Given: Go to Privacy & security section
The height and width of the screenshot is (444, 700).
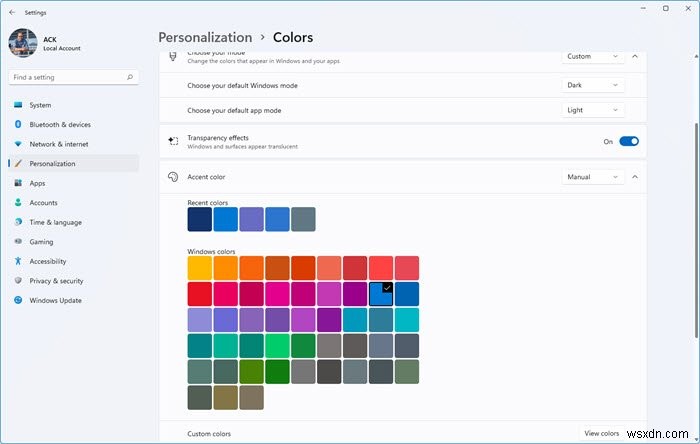Looking at the screenshot, I should pyautogui.click(x=56, y=281).
